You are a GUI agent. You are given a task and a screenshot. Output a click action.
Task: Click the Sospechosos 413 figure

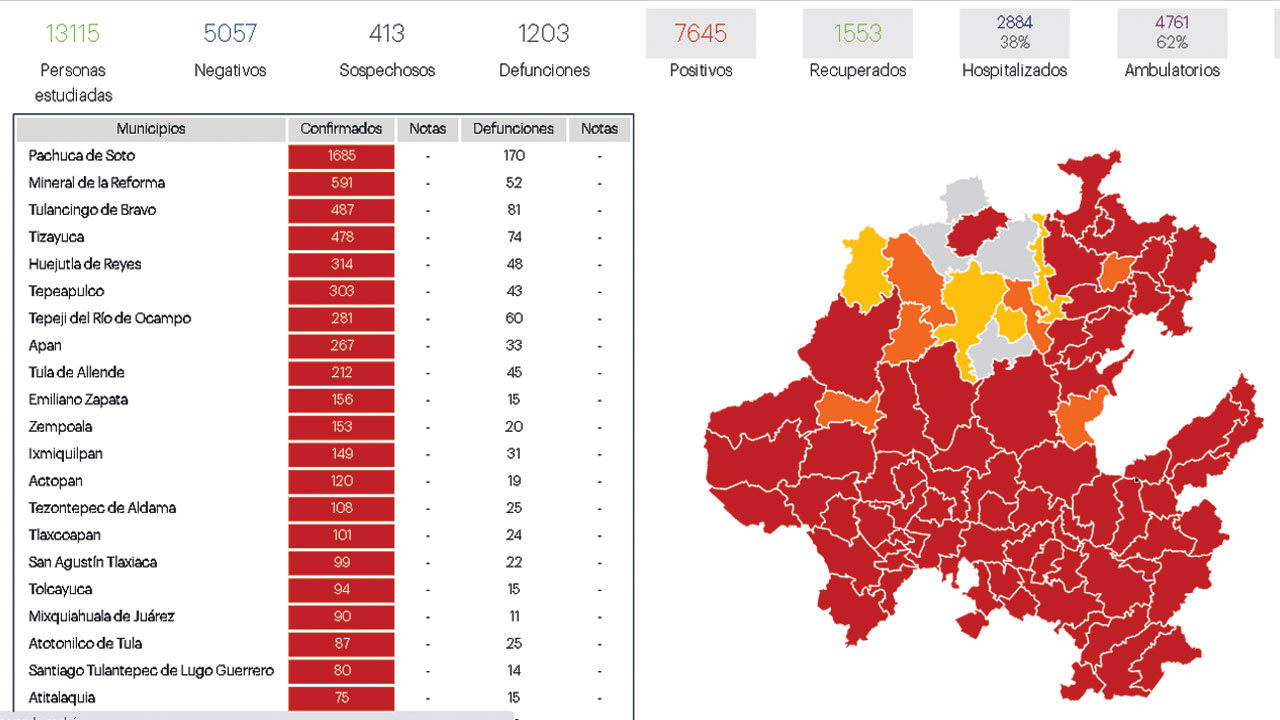(386, 33)
